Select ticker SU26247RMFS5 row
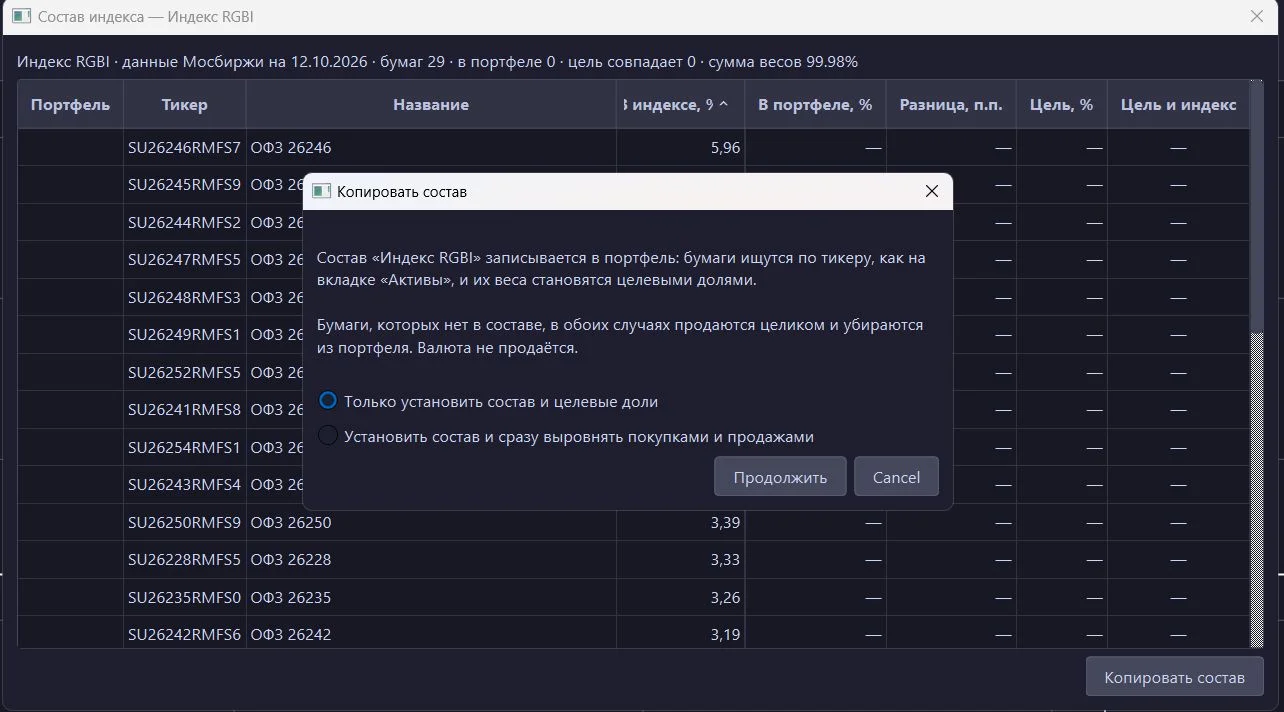1284x712 pixels. [x=185, y=260]
